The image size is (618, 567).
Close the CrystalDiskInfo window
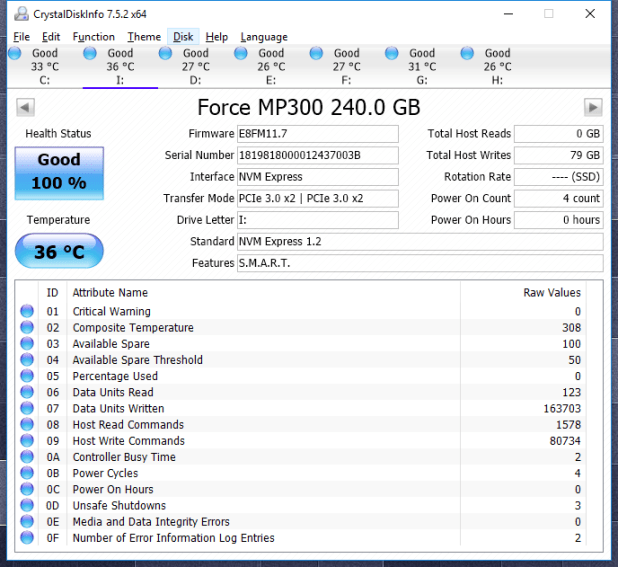pos(590,14)
